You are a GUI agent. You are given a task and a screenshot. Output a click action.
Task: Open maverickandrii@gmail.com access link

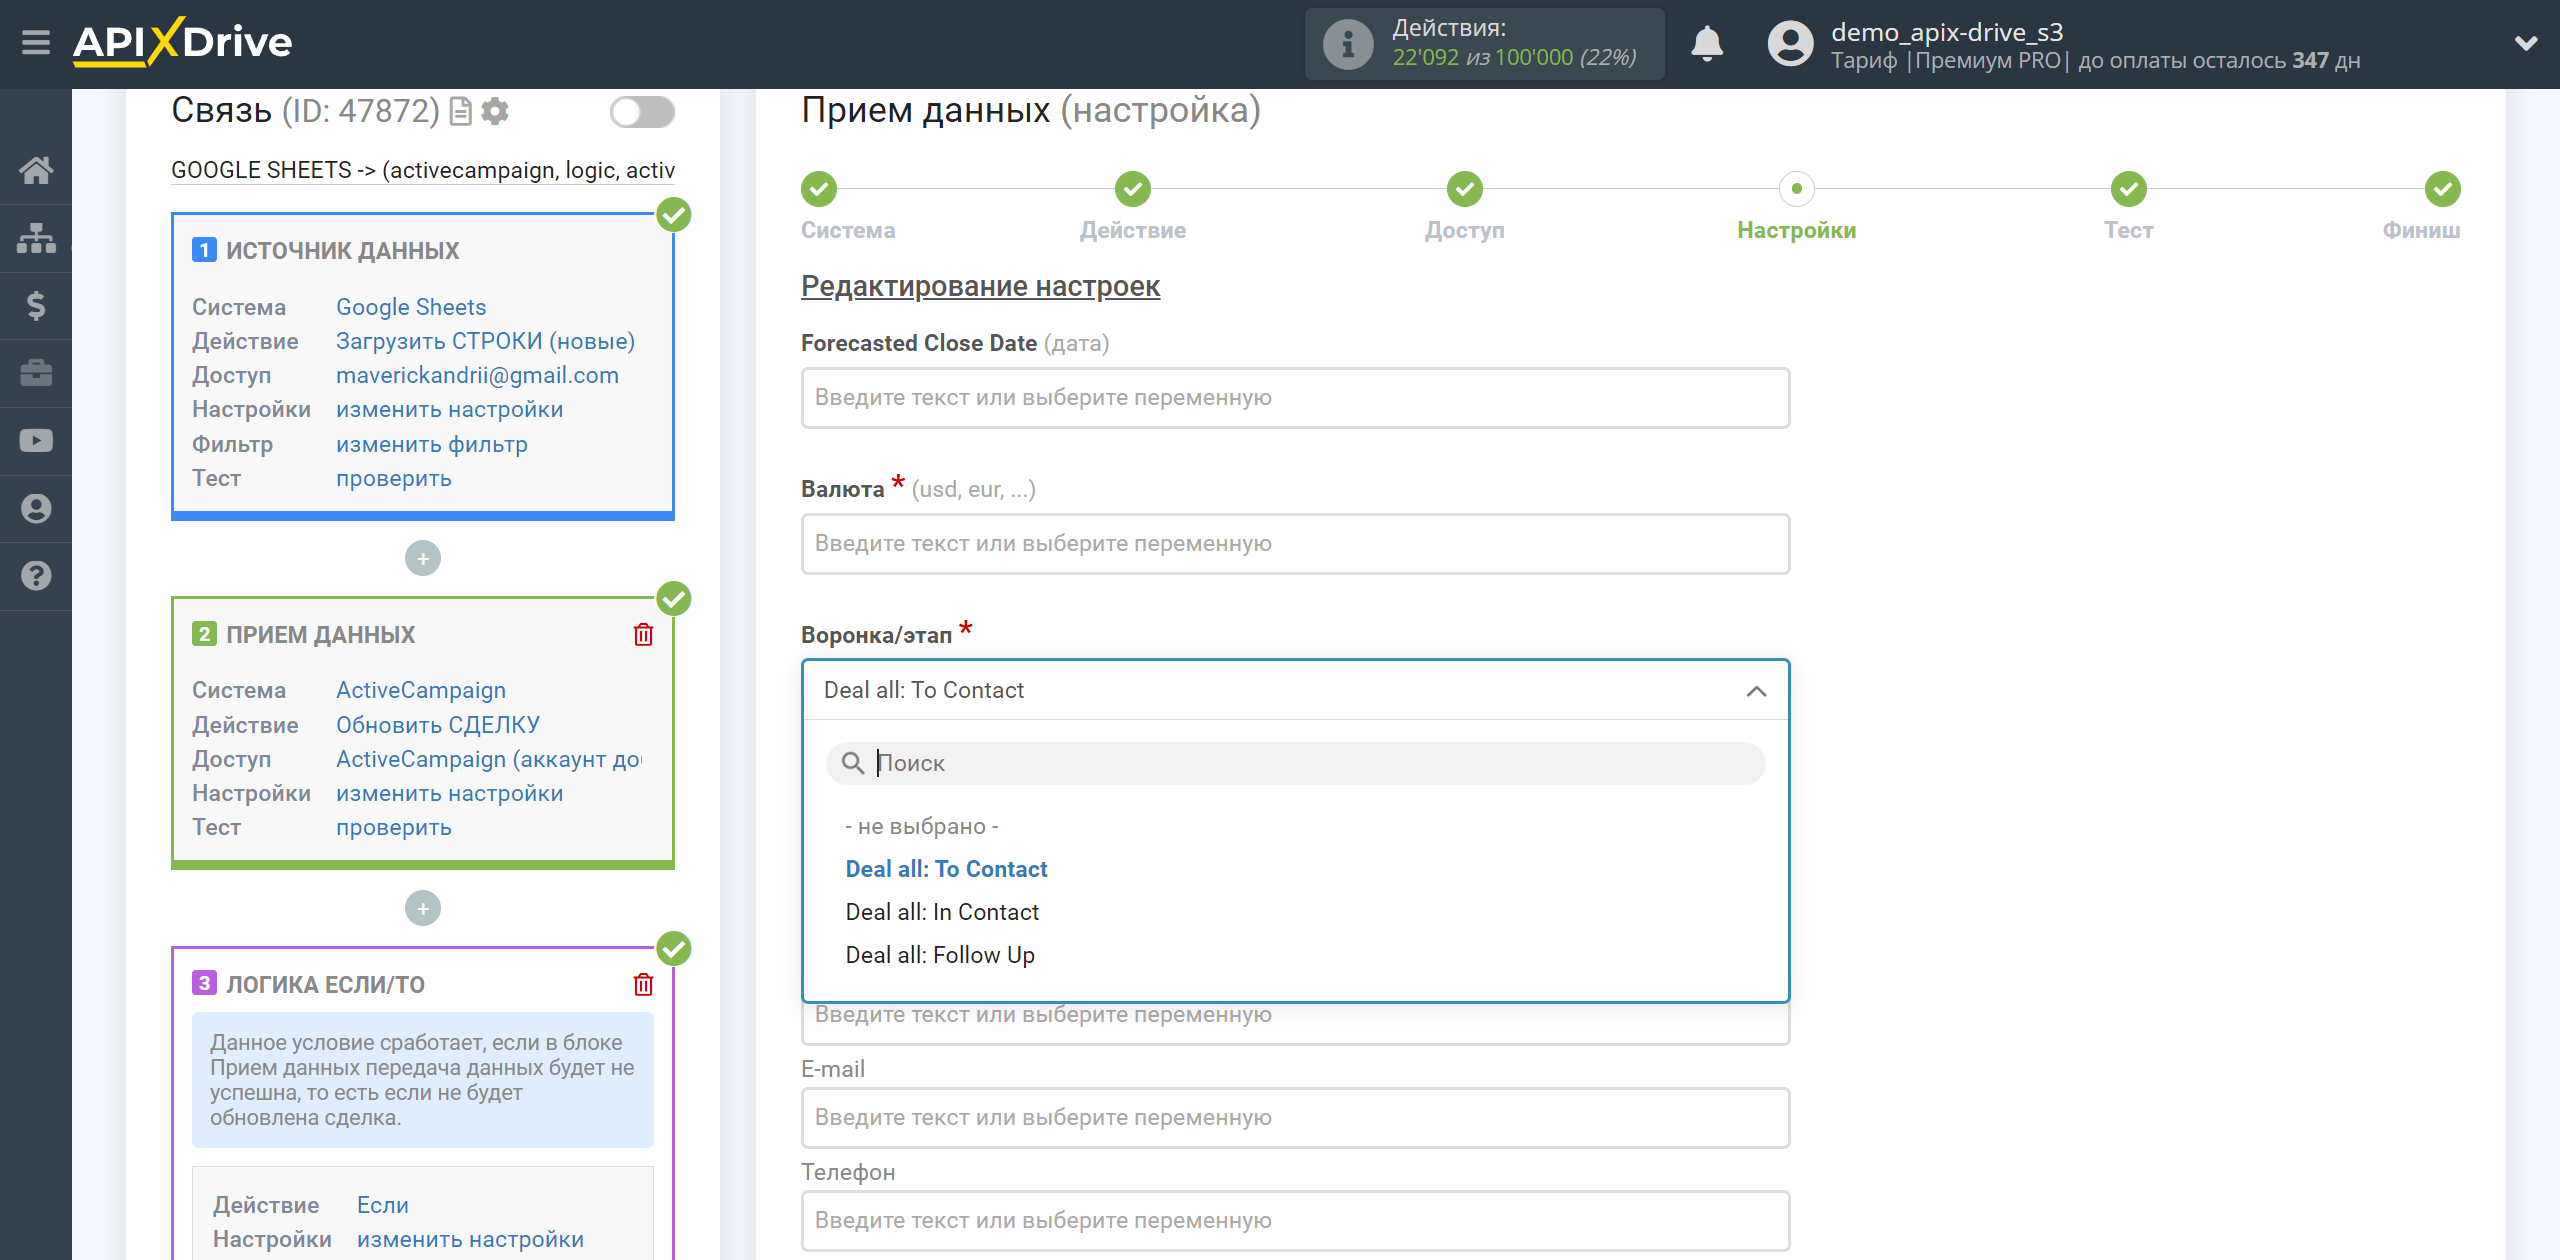(x=477, y=375)
